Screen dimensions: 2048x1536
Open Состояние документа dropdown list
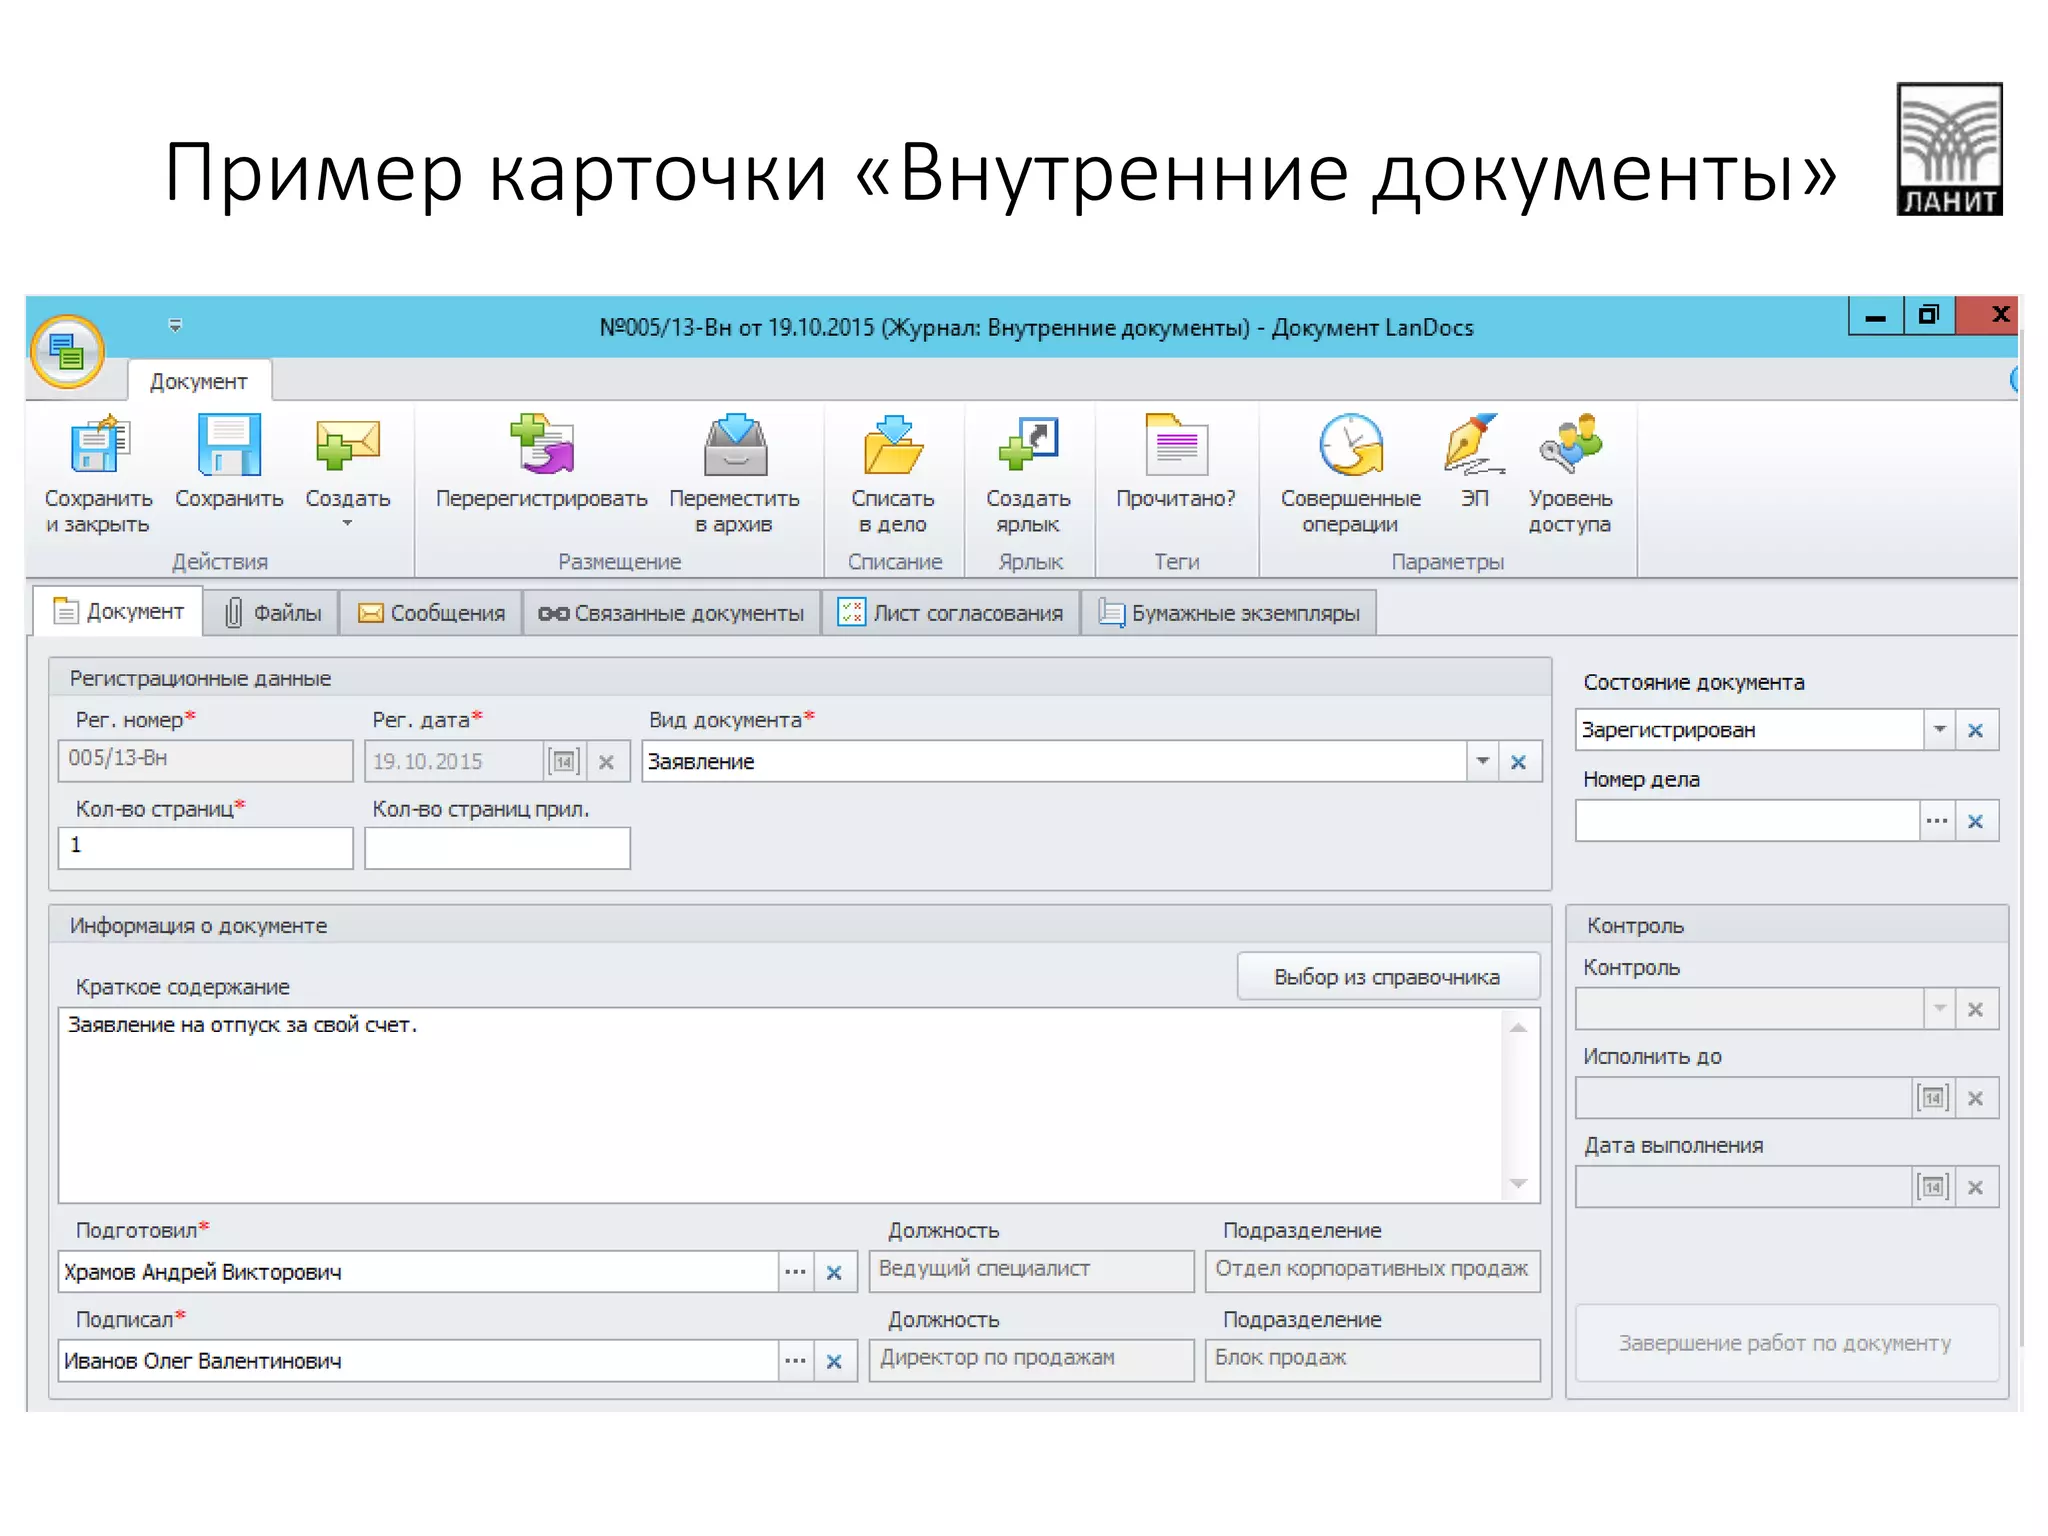1938,730
